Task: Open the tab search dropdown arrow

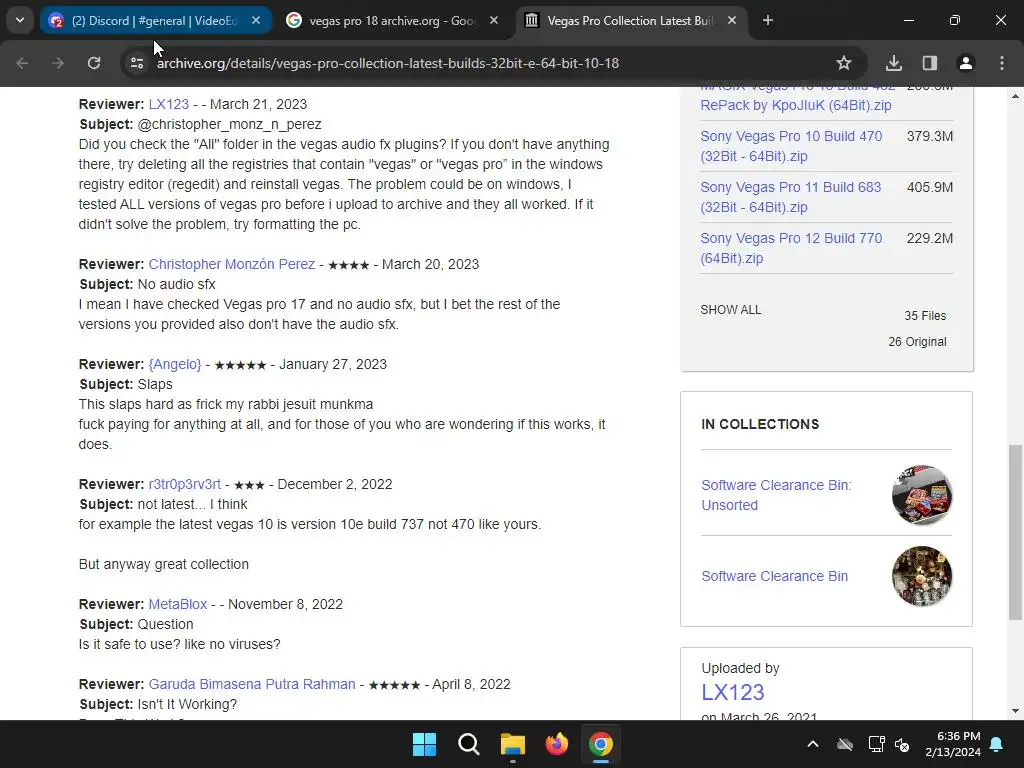Action: coord(20,20)
